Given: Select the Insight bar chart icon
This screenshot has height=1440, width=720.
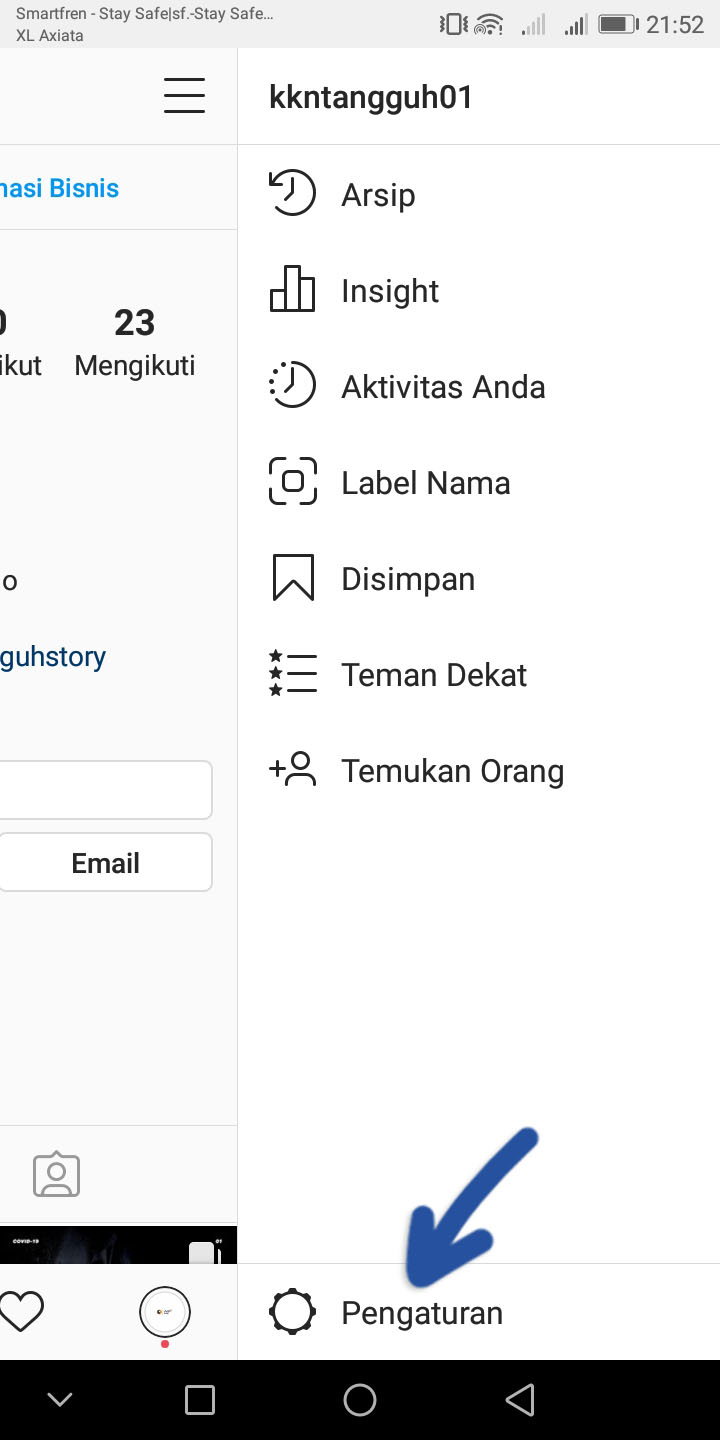Looking at the screenshot, I should pyautogui.click(x=291, y=289).
